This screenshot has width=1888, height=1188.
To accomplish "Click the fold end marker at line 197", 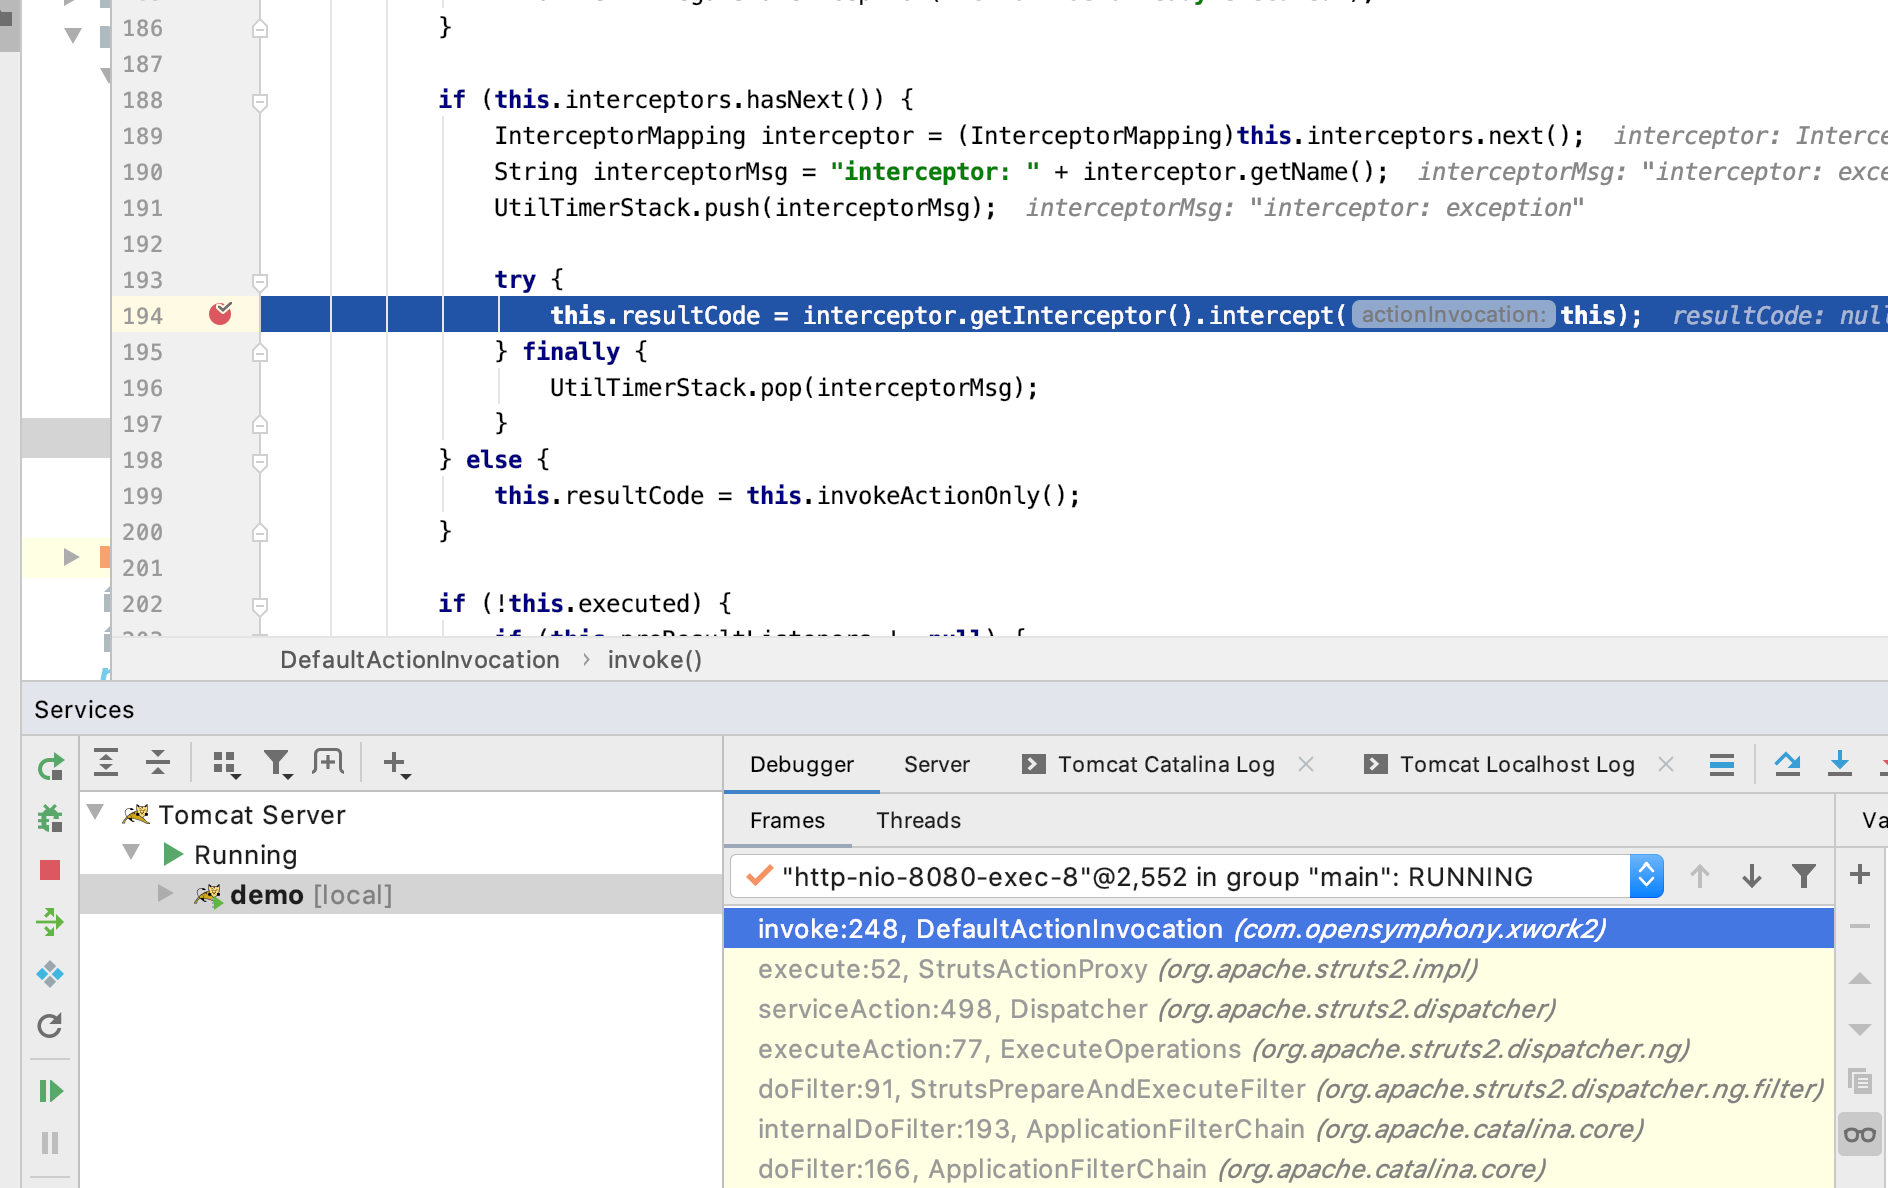I will (260, 425).
